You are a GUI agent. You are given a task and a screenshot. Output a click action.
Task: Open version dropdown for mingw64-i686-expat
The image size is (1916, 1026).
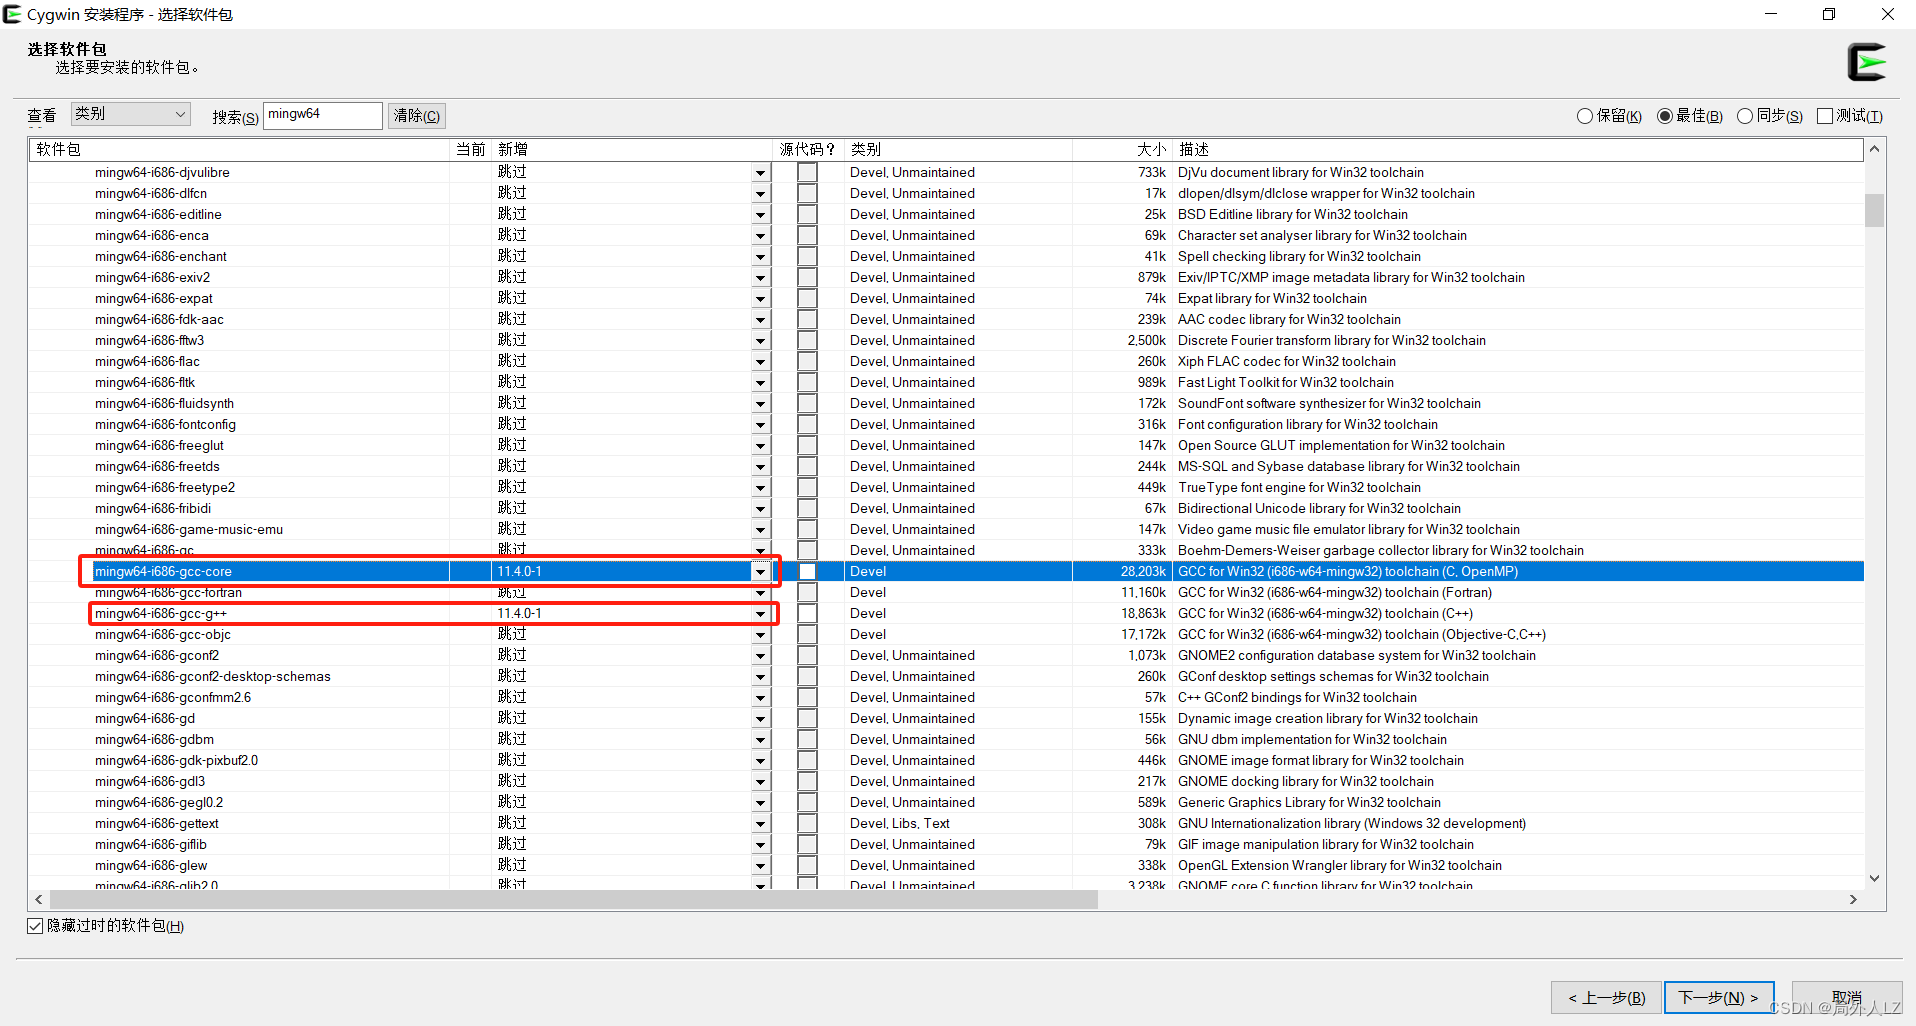tap(760, 299)
